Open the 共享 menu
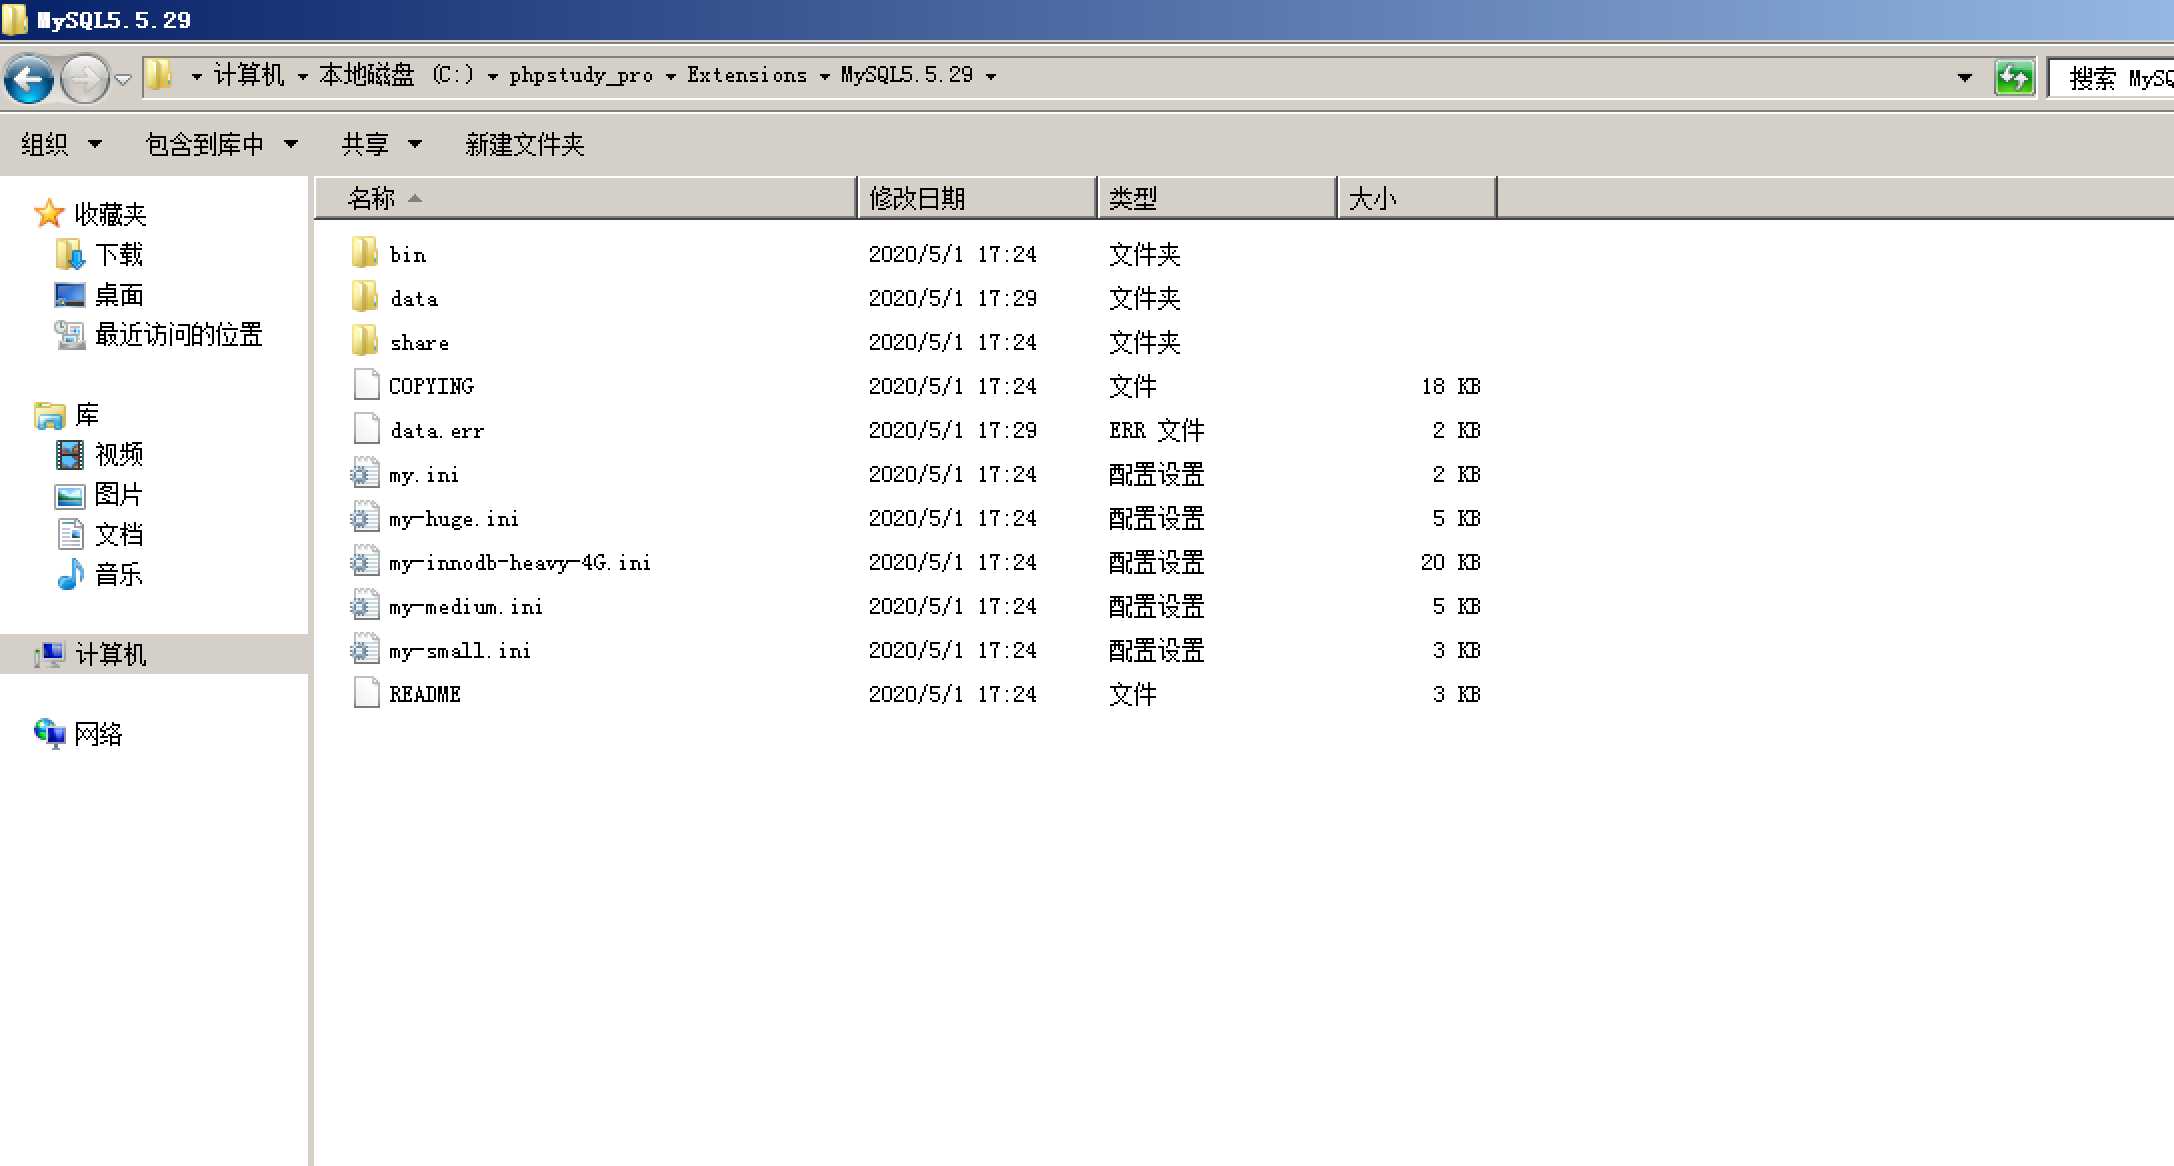The height and width of the screenshot is (1166, 2174). click(x=381, y=144)
